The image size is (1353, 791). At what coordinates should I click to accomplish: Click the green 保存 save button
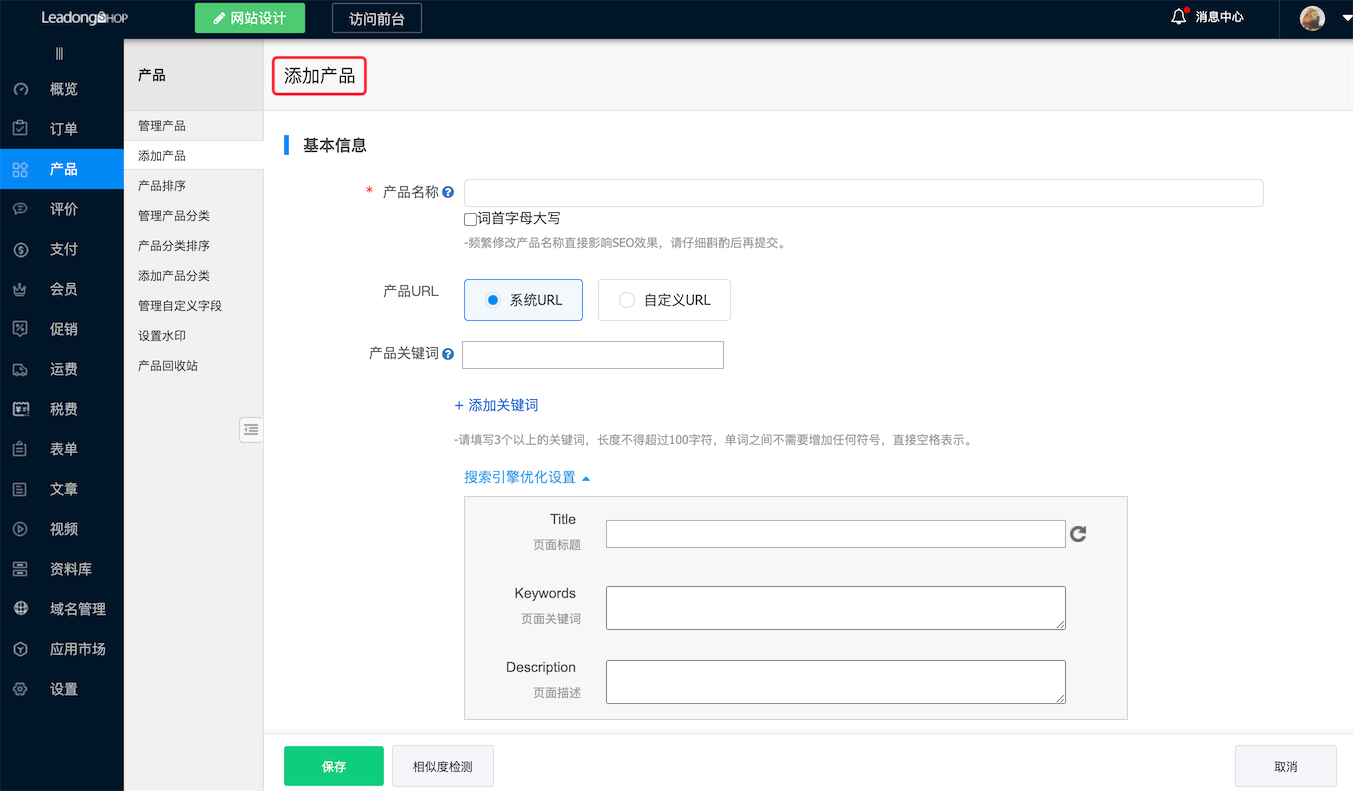[x=333, y=765]
